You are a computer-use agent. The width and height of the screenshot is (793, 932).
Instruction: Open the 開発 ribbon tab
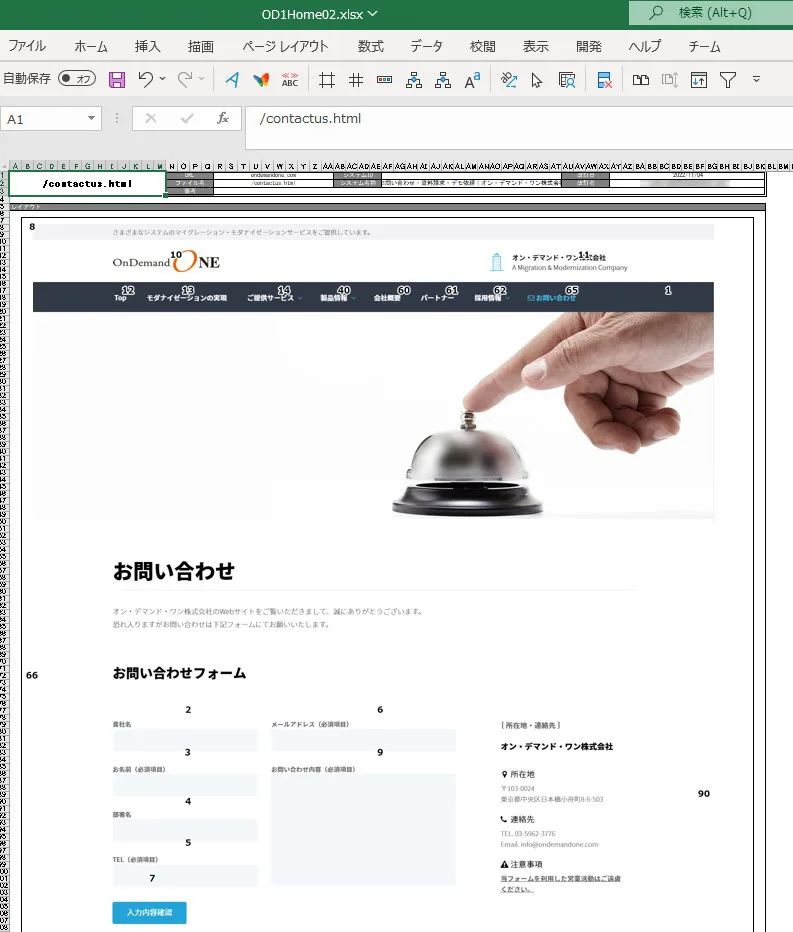tap(589, 46)
